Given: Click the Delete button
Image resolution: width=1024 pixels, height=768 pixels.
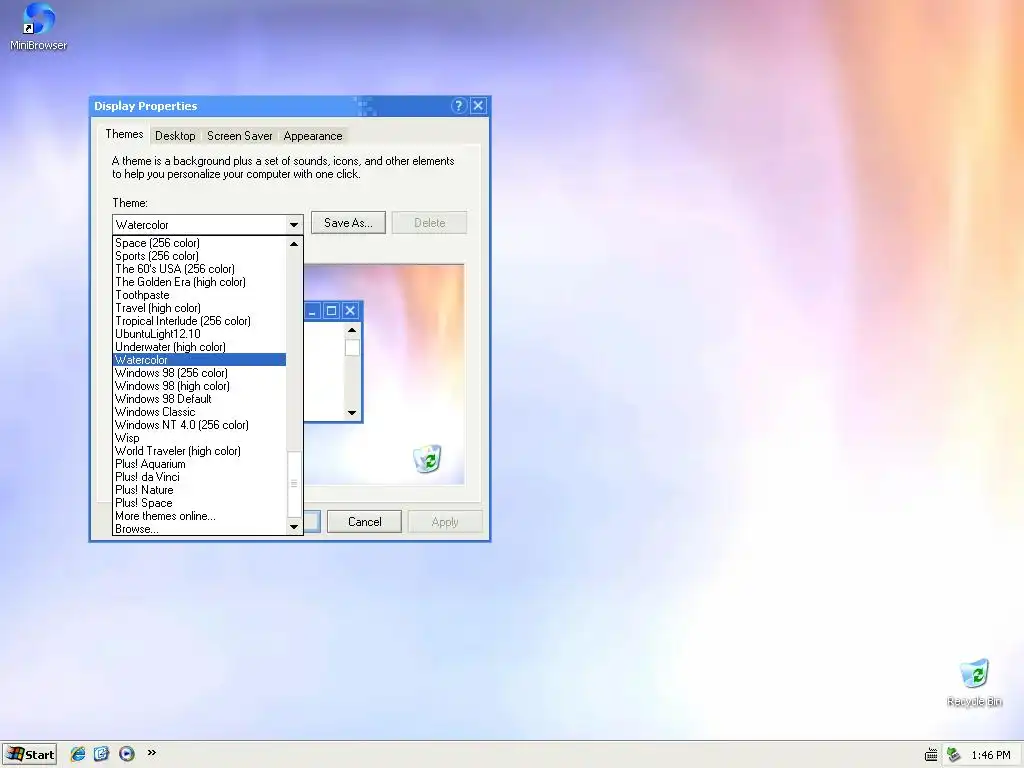Looking at the screenshot, I should [x=429, y=223].
